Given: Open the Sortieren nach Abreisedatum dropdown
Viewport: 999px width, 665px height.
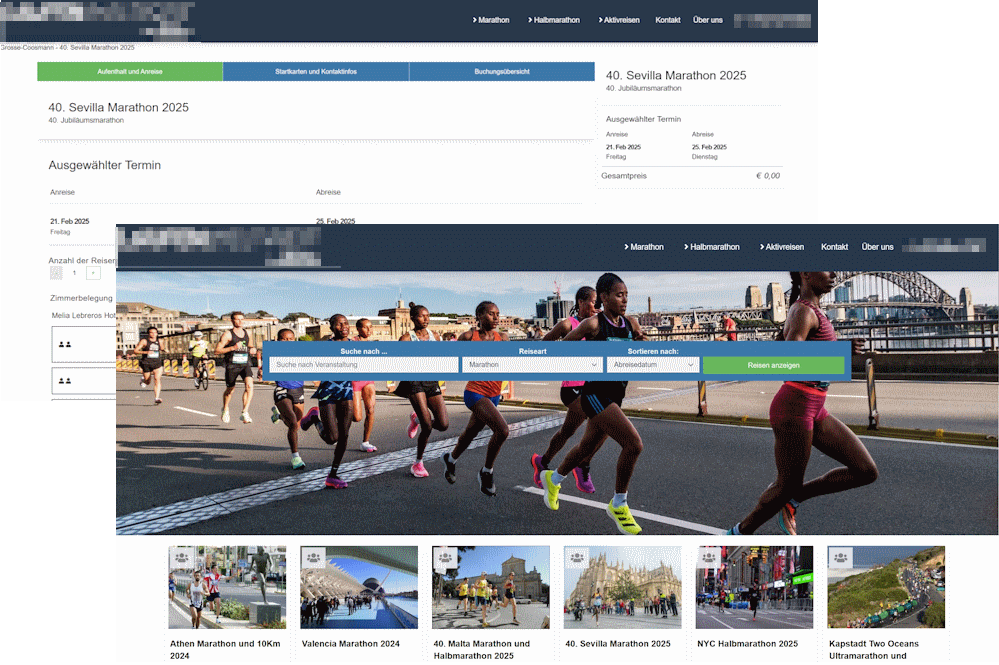Looking at the screenshot, I should pyautogui.click(x=652, y=365).
